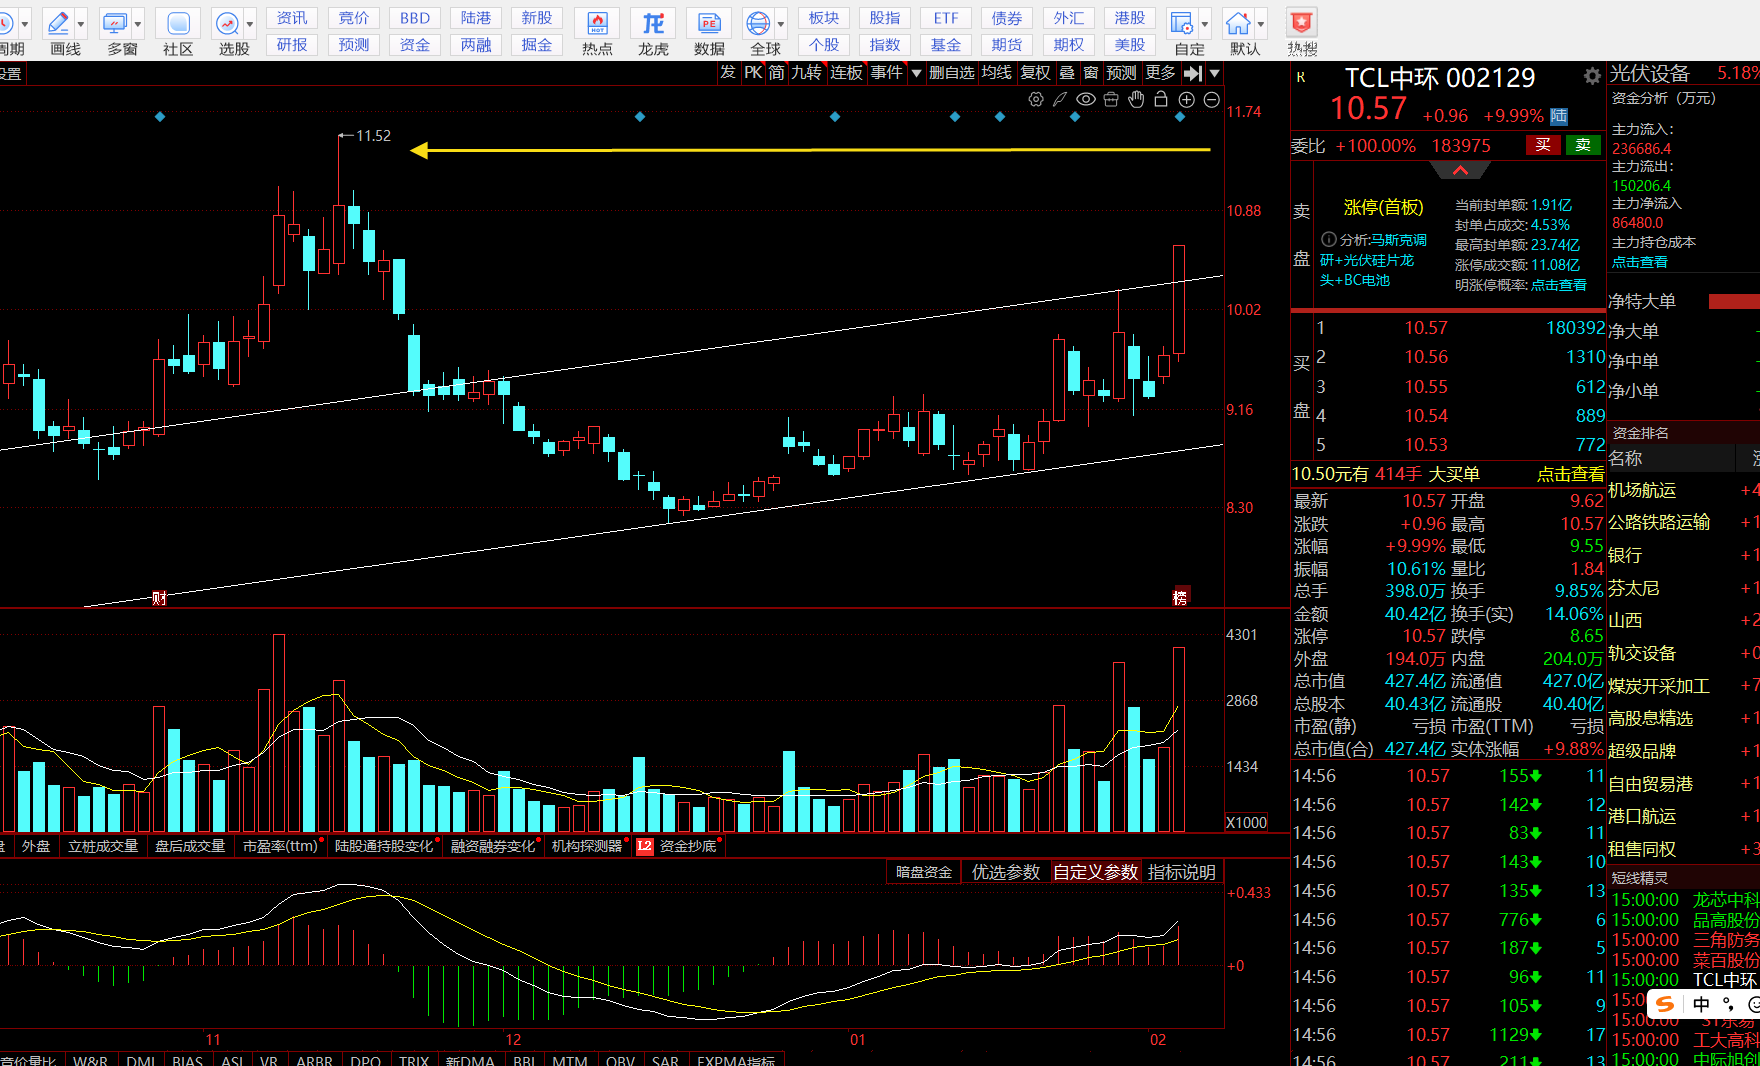Expand the 选股 dropdown arrow
Viewport: 1760px width, 1066px height.
250,24
